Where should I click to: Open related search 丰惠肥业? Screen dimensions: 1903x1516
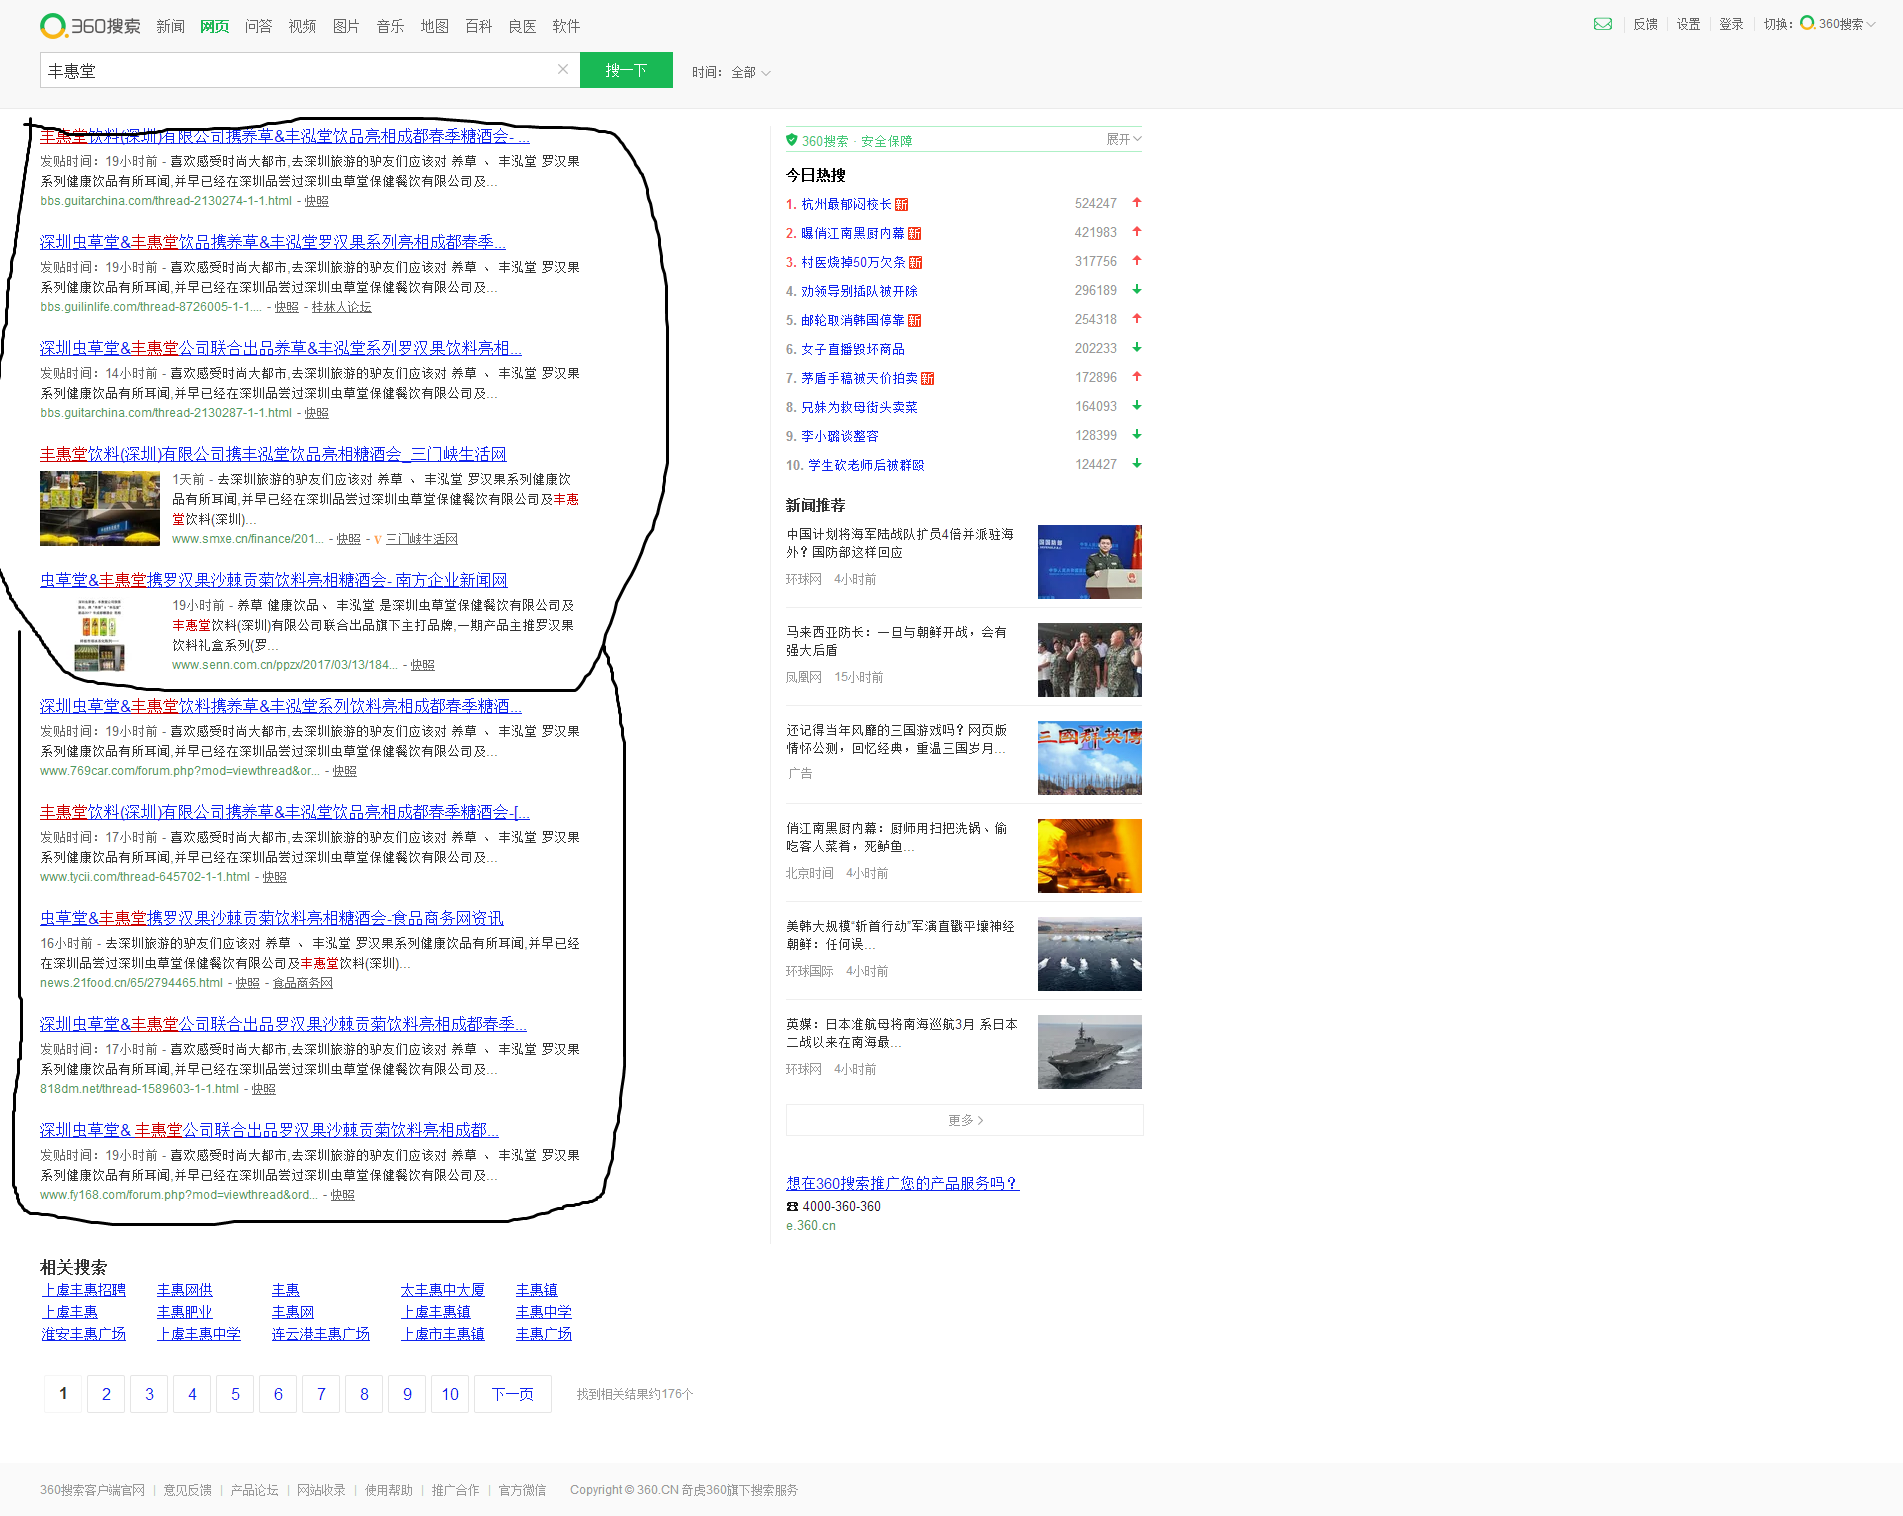point(185,1312)
